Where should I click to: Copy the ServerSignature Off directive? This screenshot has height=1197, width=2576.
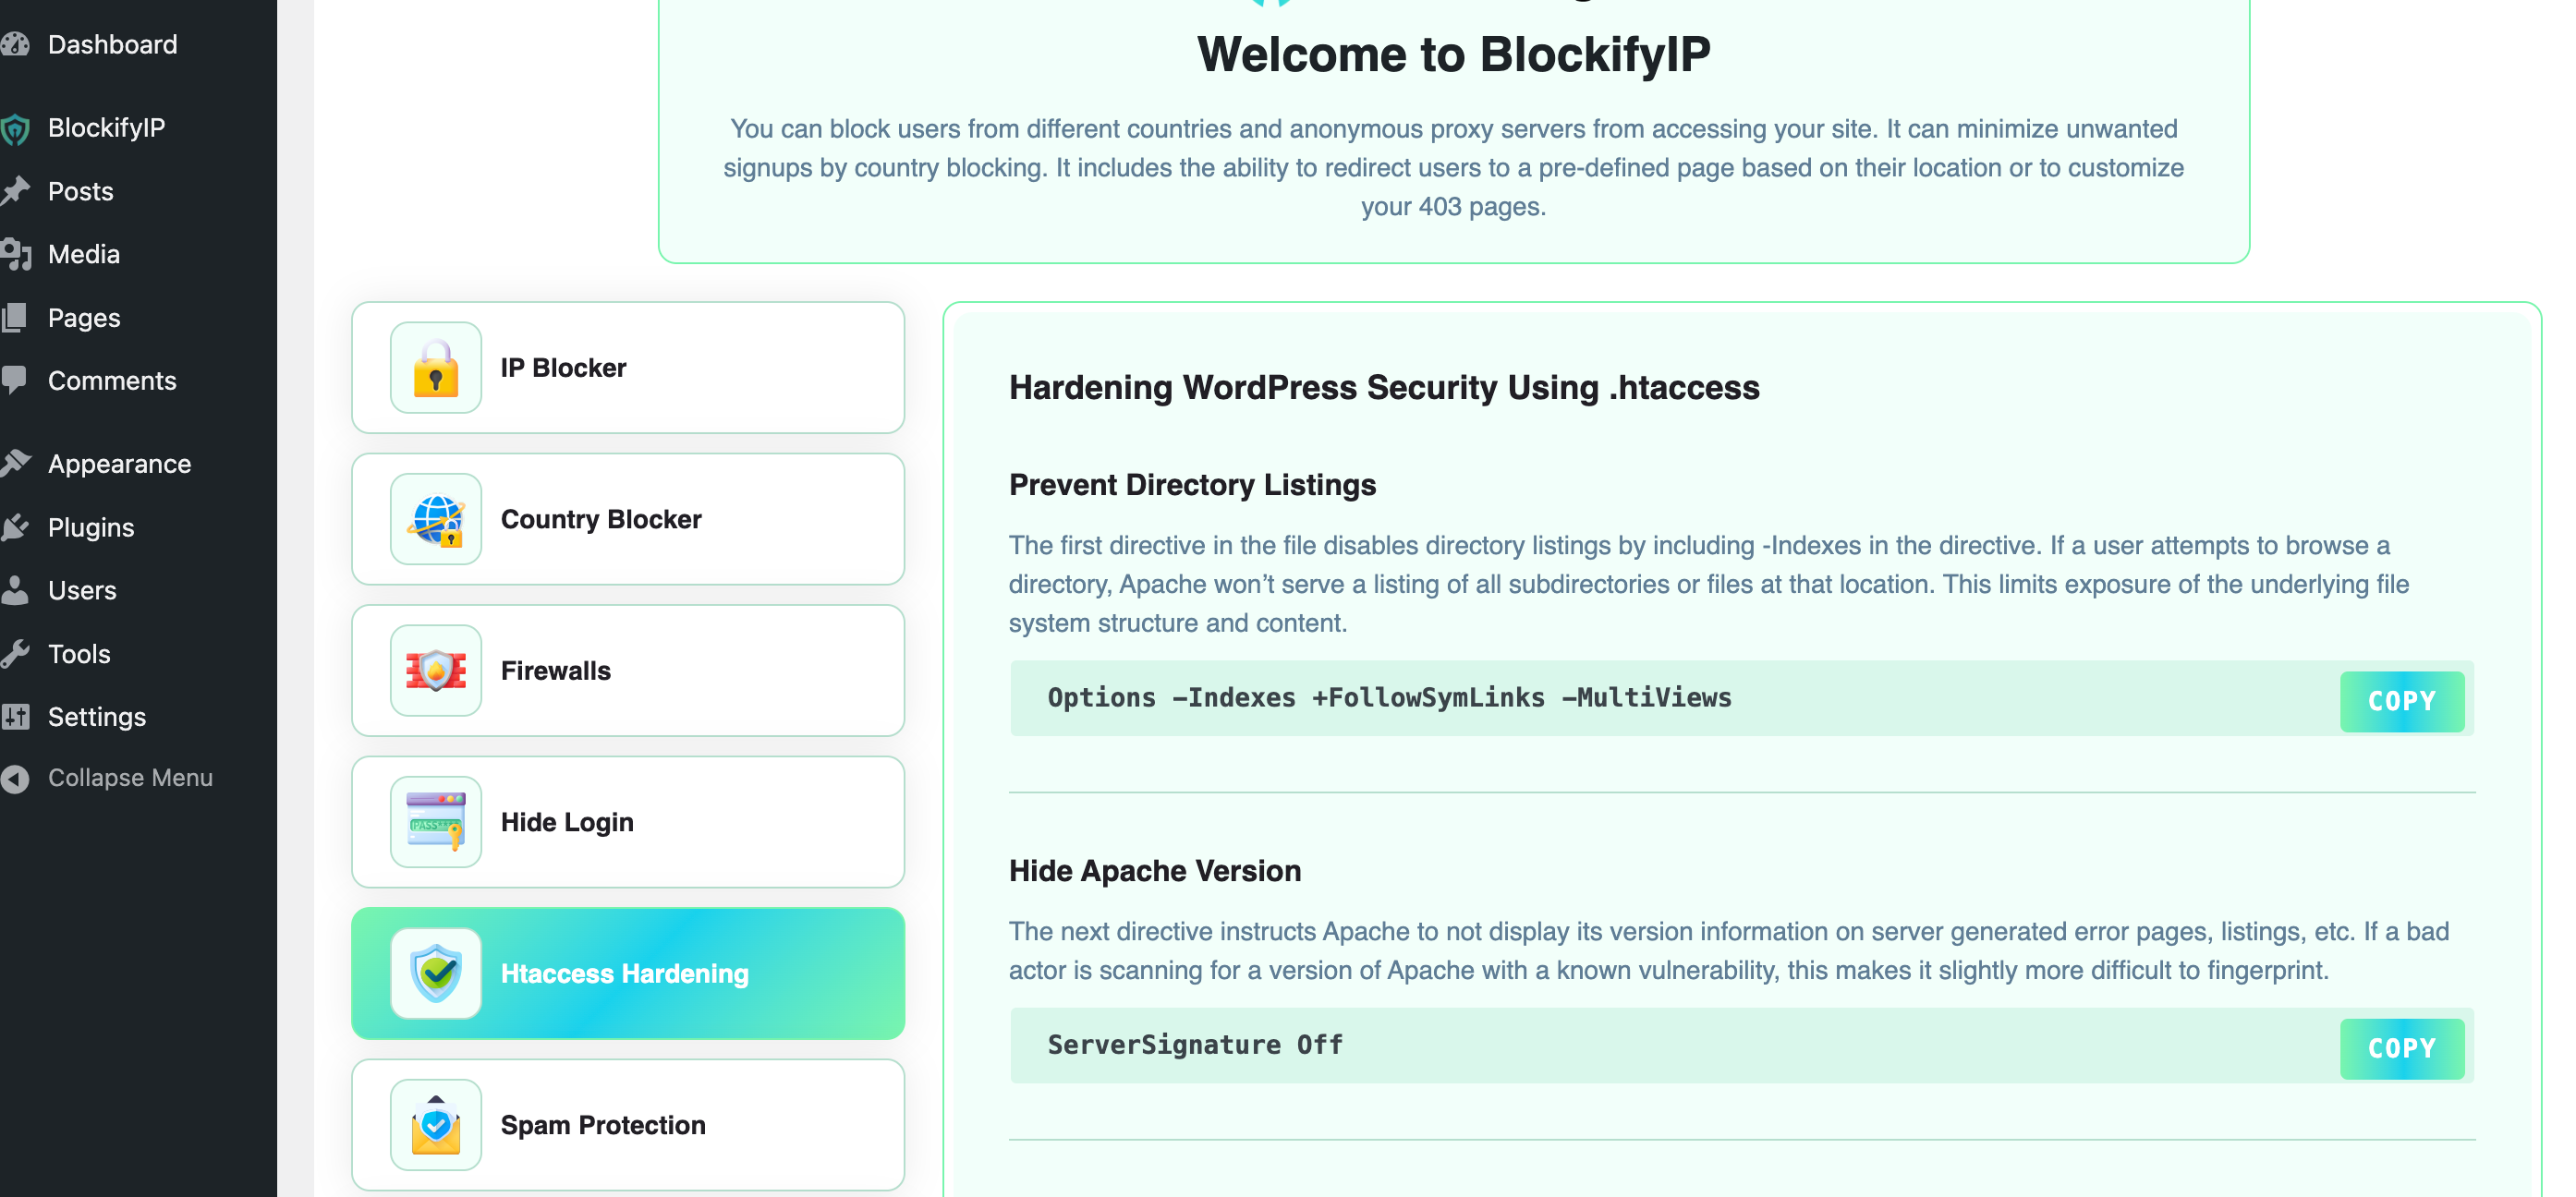pos(2401,1048)
